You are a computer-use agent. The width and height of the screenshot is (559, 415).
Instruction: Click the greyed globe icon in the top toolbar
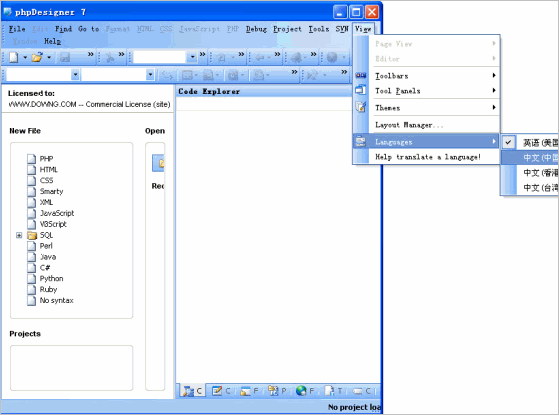coord(332,57)
